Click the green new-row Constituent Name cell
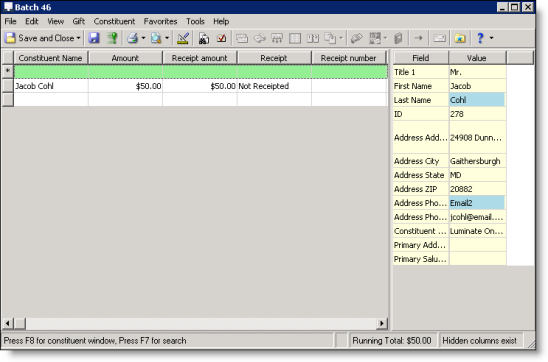This screenshot has height=362, width=548. [51, 72]
